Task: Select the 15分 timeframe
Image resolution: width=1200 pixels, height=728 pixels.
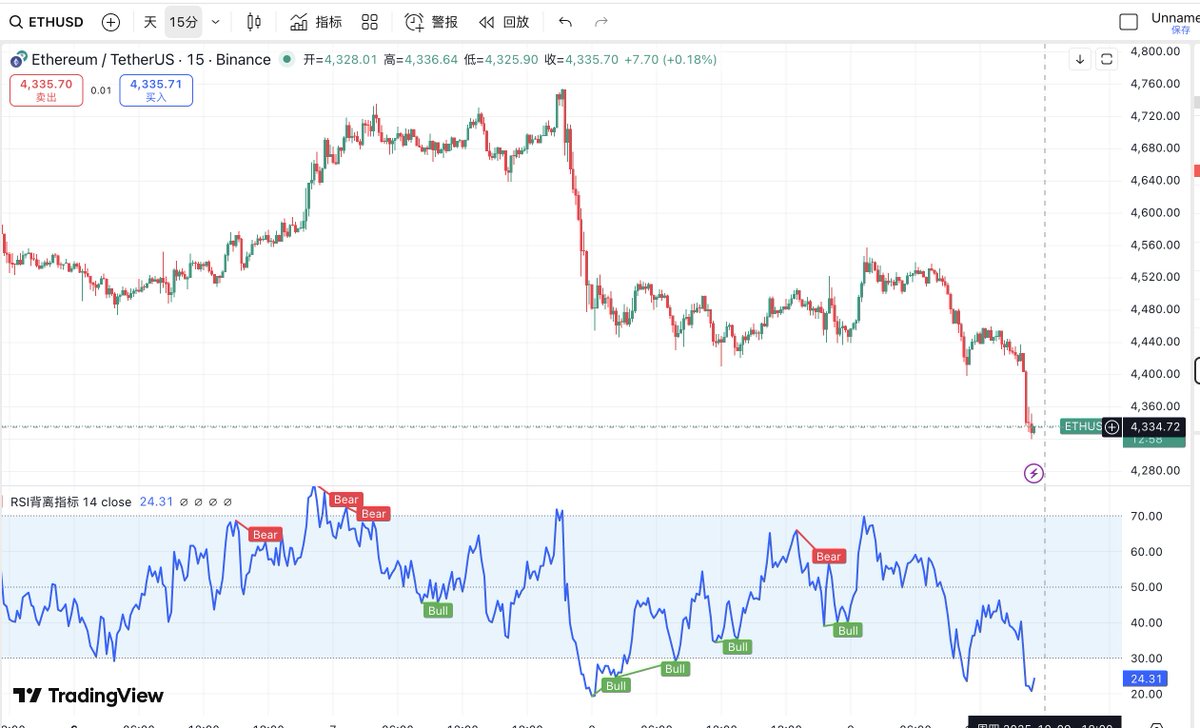Action: pos(183,22)
